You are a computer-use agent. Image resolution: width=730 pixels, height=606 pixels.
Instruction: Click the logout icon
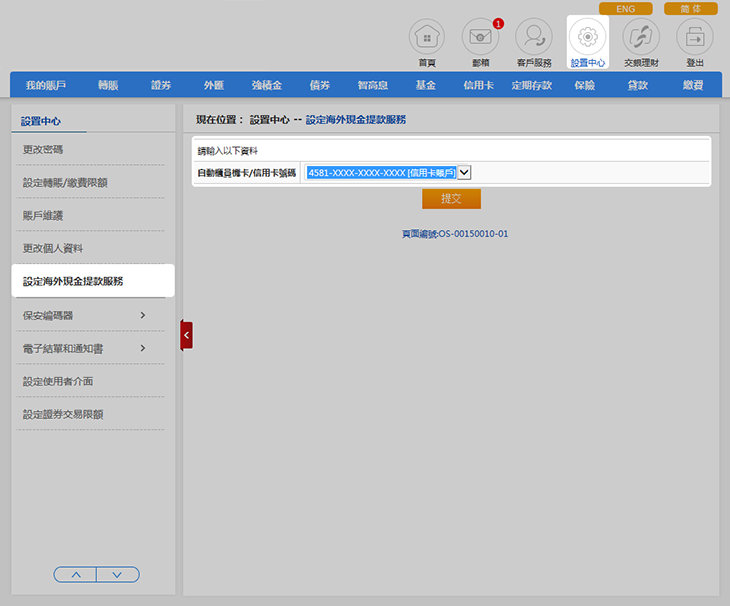point(694,38)
